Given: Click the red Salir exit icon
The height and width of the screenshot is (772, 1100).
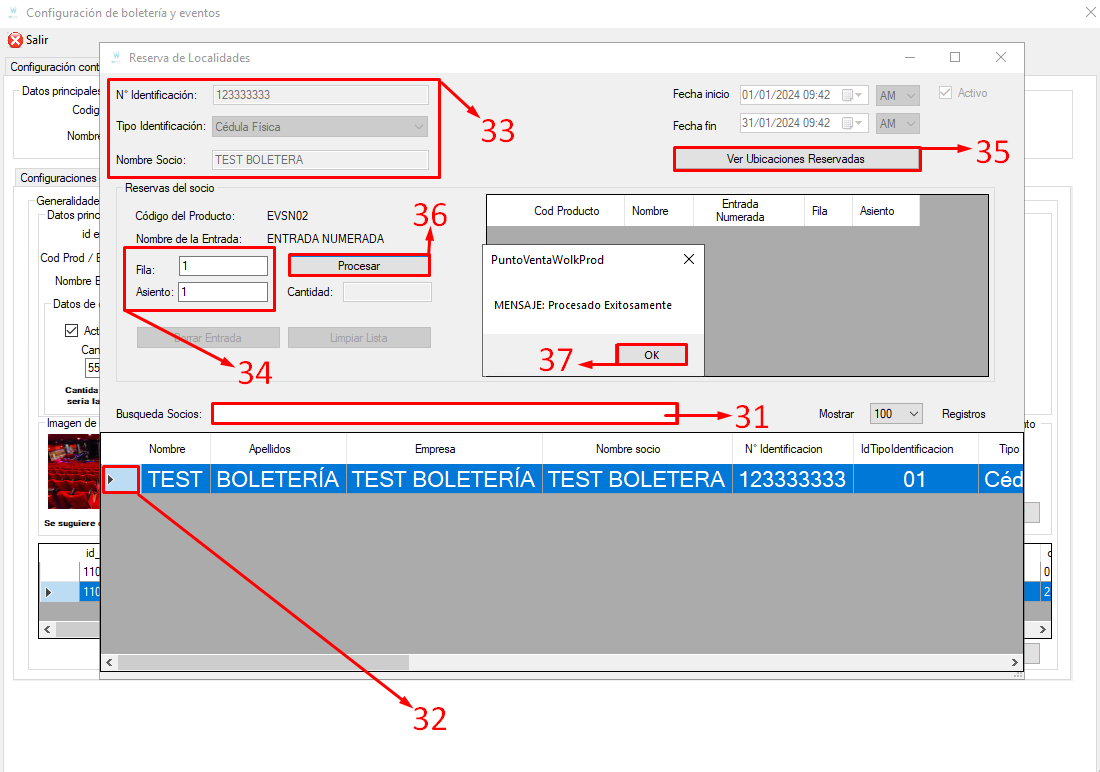Looking at the screenshot, I should click(x=15, y=40).
